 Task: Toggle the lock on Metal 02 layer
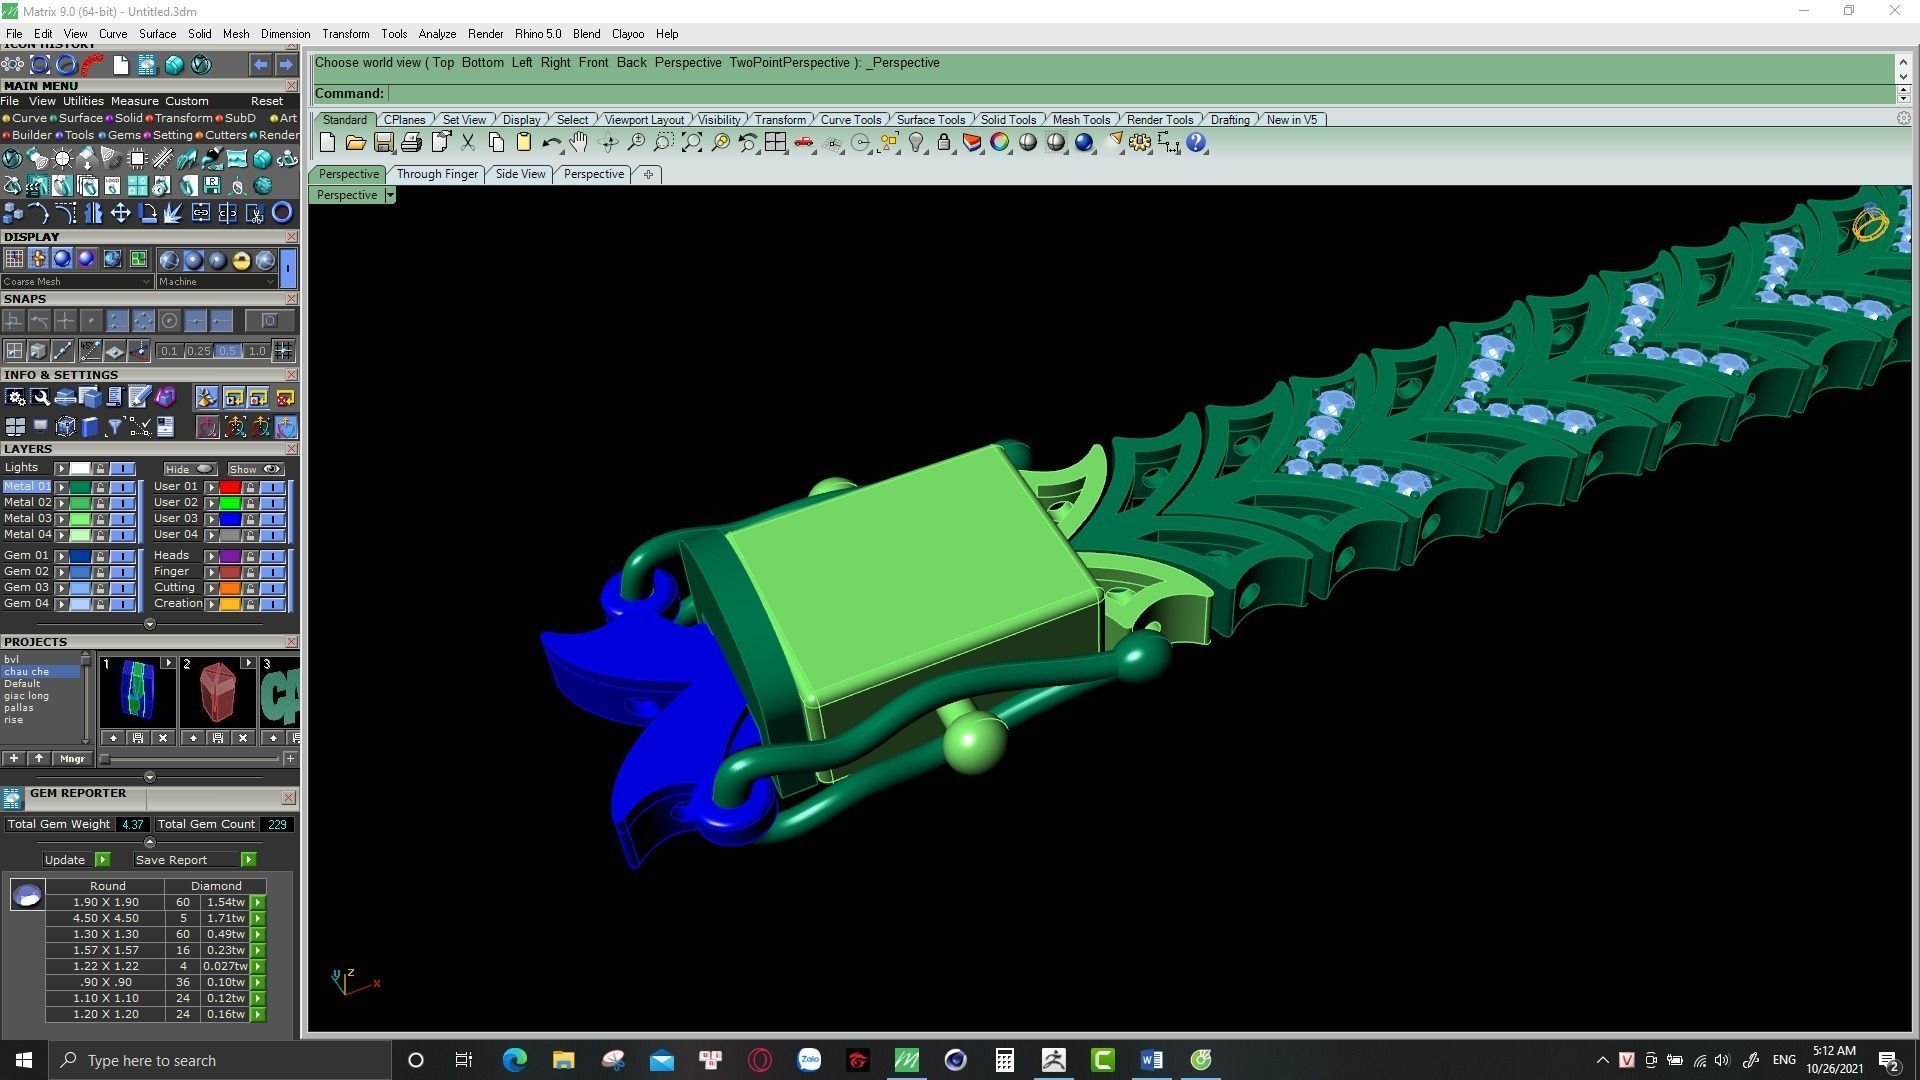click(100, 503)
